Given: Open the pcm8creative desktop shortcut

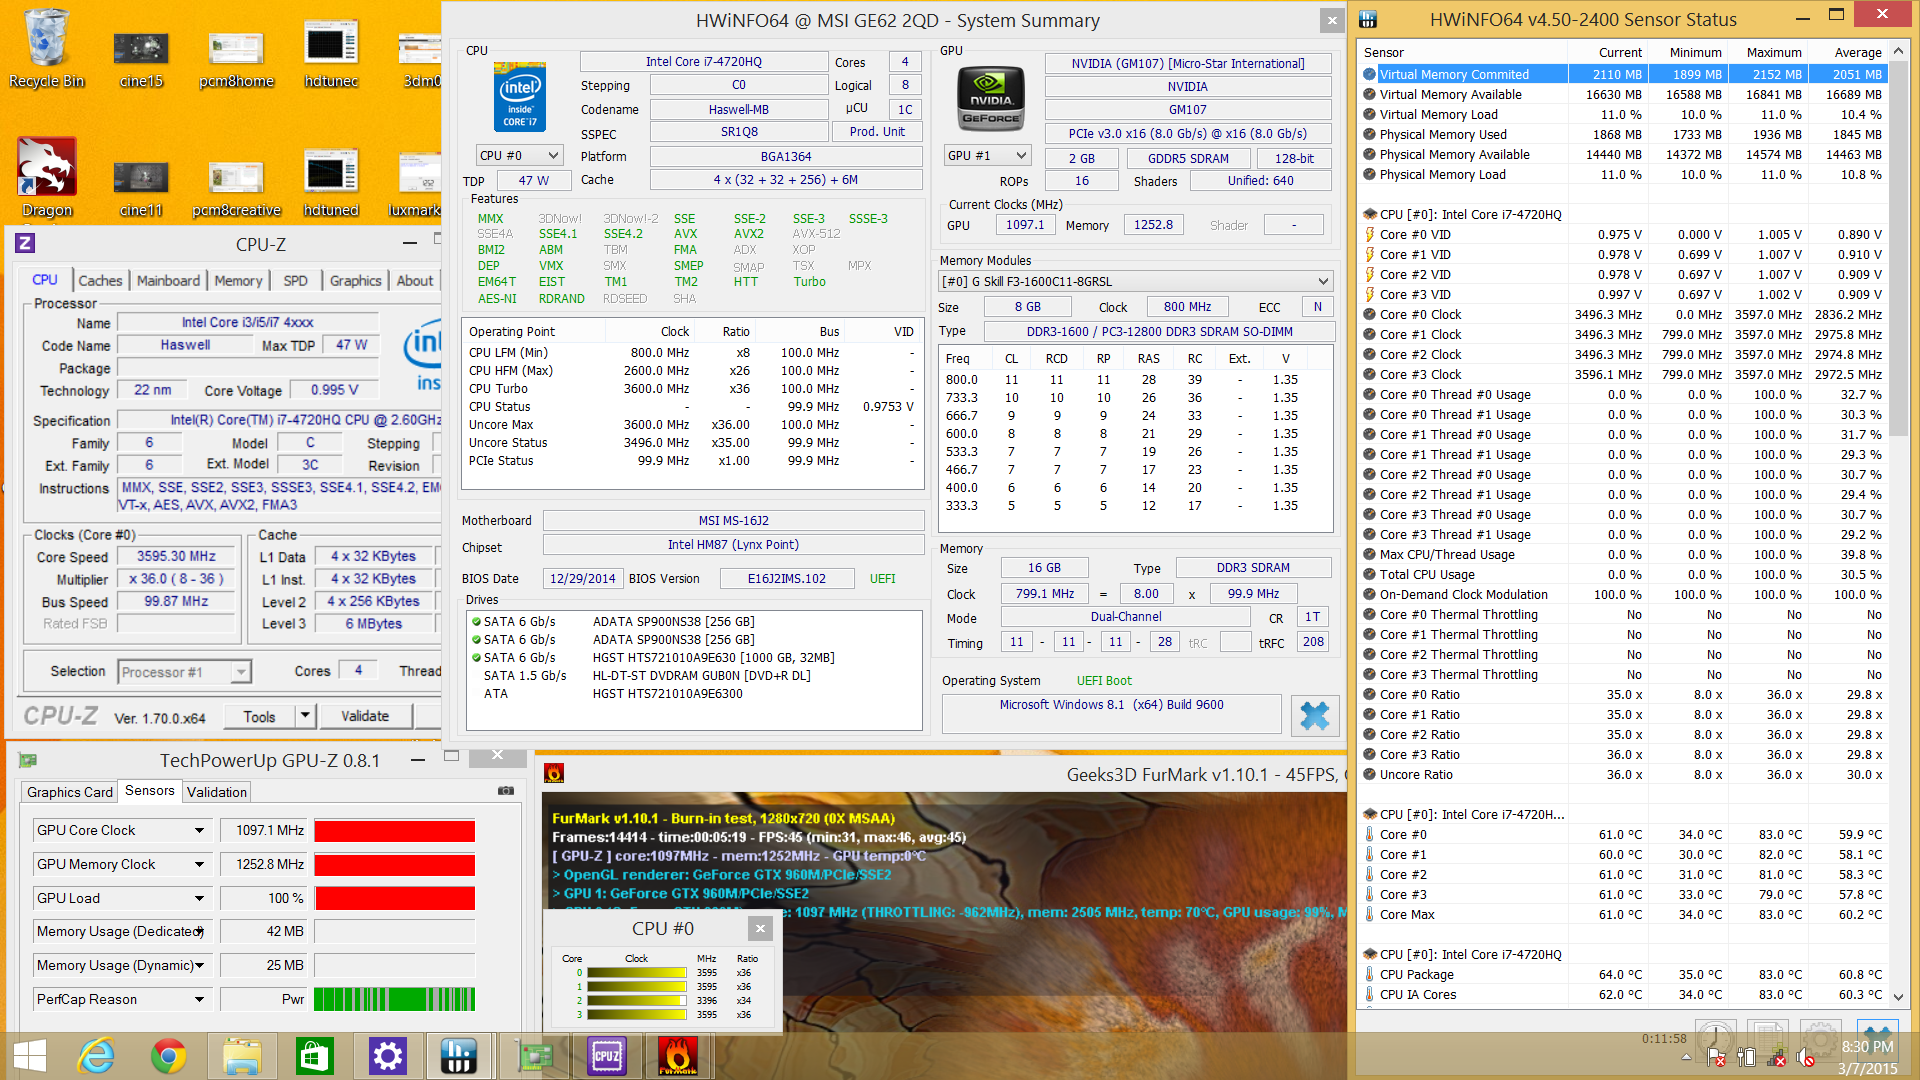Looking at the screenshot, I should 236,187.
